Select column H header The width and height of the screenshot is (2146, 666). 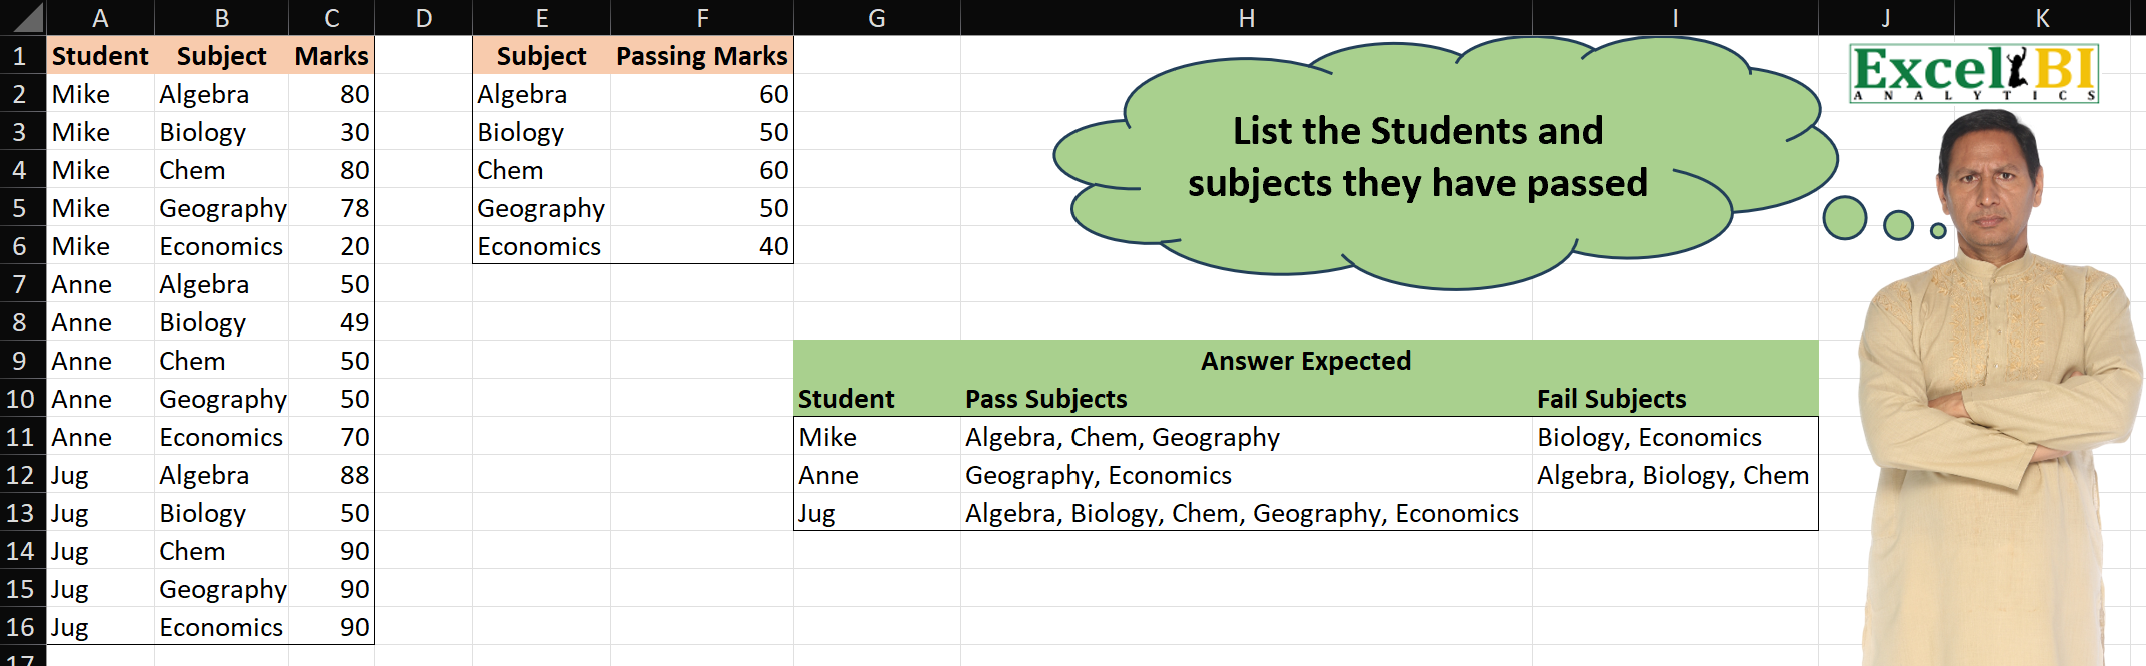pyautogui.click(x=1246, y=17)
